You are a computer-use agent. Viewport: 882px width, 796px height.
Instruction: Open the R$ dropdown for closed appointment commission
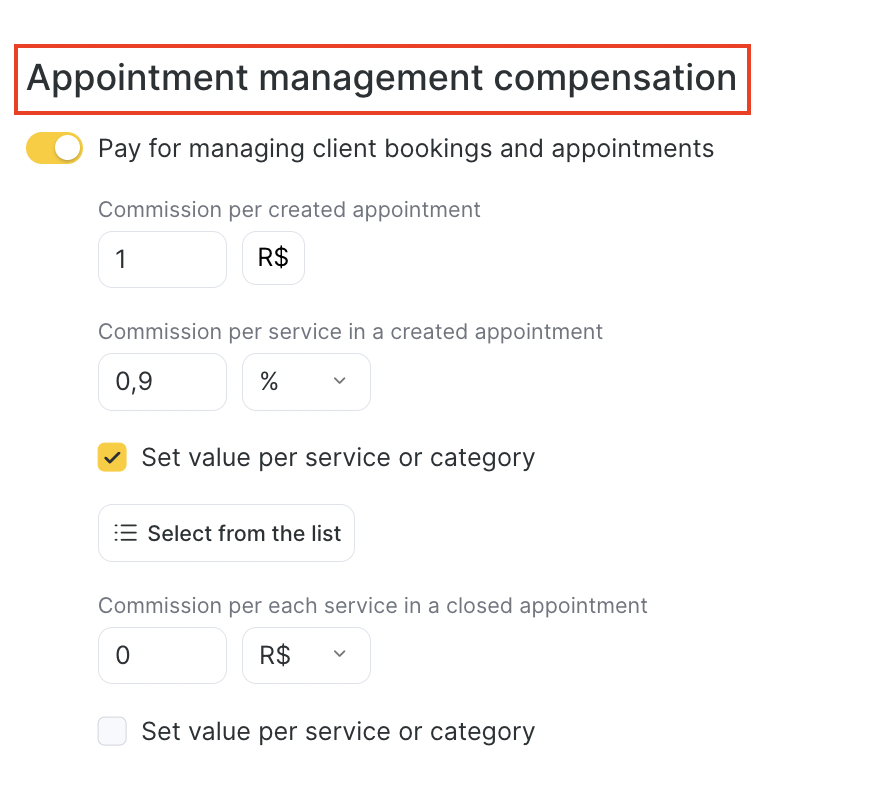coord(306,655)
